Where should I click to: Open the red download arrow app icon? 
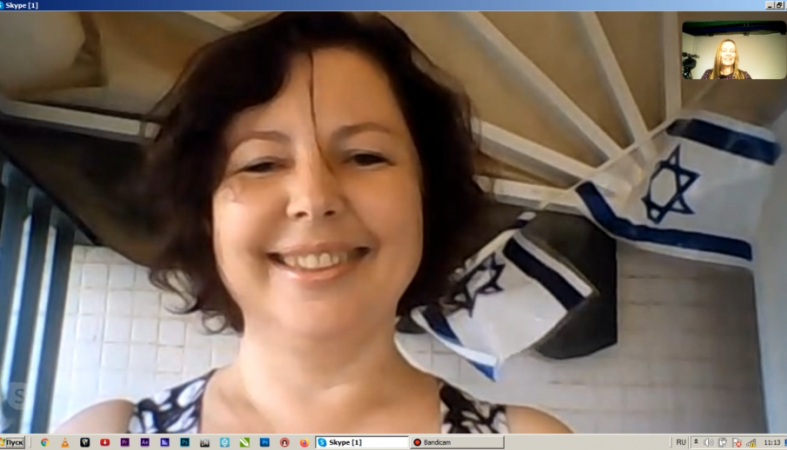point(105,442)
